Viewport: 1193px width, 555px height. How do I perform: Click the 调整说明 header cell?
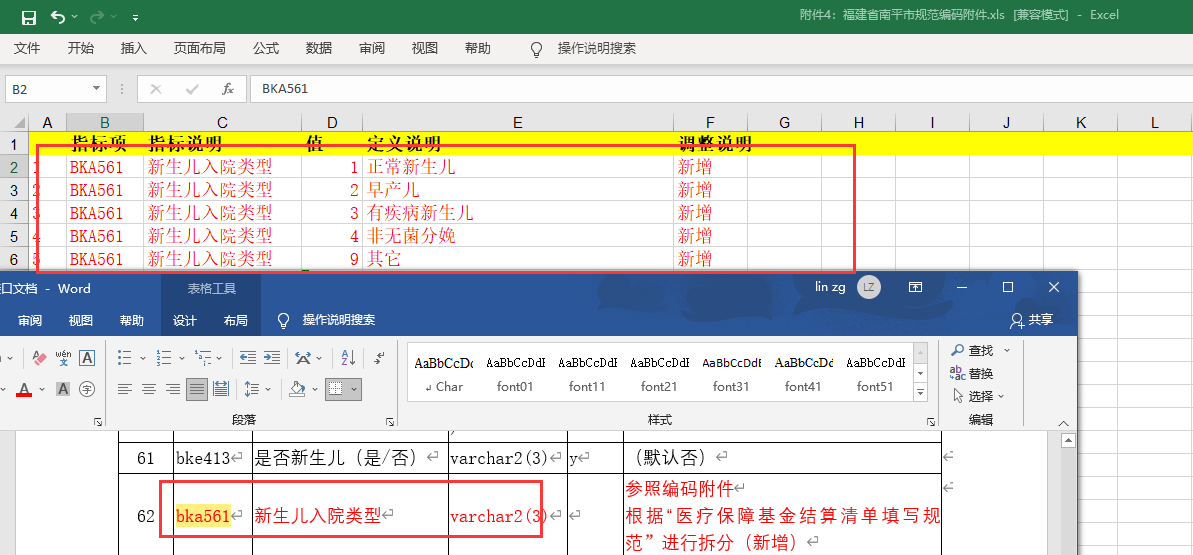710,143
